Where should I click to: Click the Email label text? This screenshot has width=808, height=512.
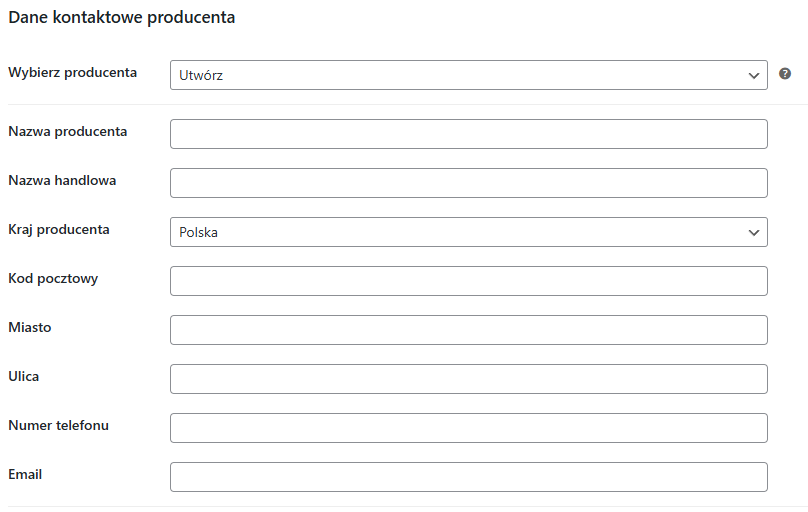pos(25,474)
